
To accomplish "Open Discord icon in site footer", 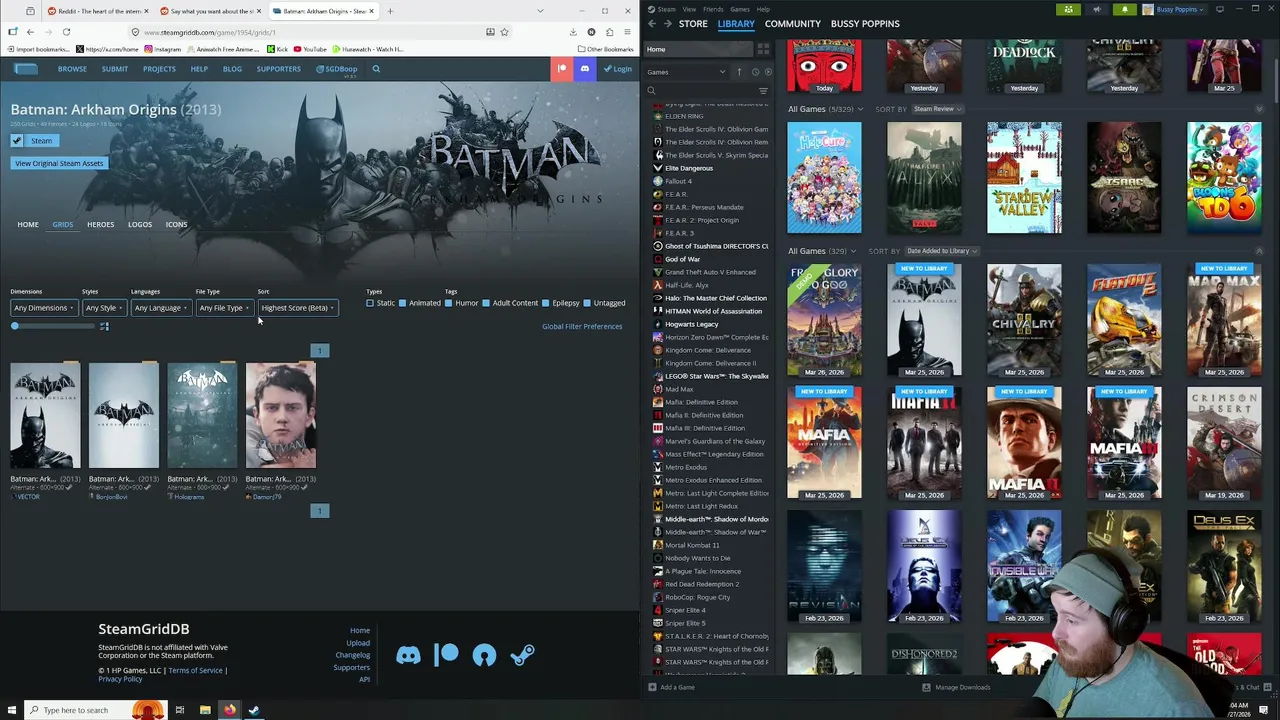I will click(408, 656).
